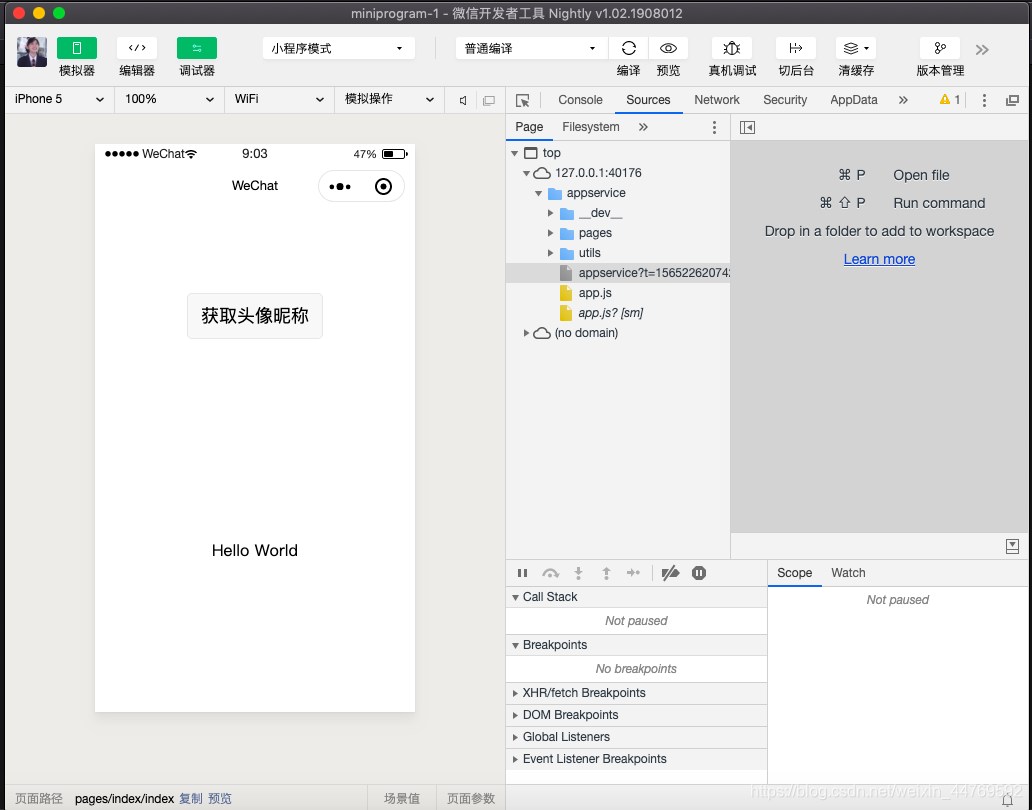Open the iPhone 5 device dropdown
This screenshot has width=1032, height=810.
coord(59,99)
